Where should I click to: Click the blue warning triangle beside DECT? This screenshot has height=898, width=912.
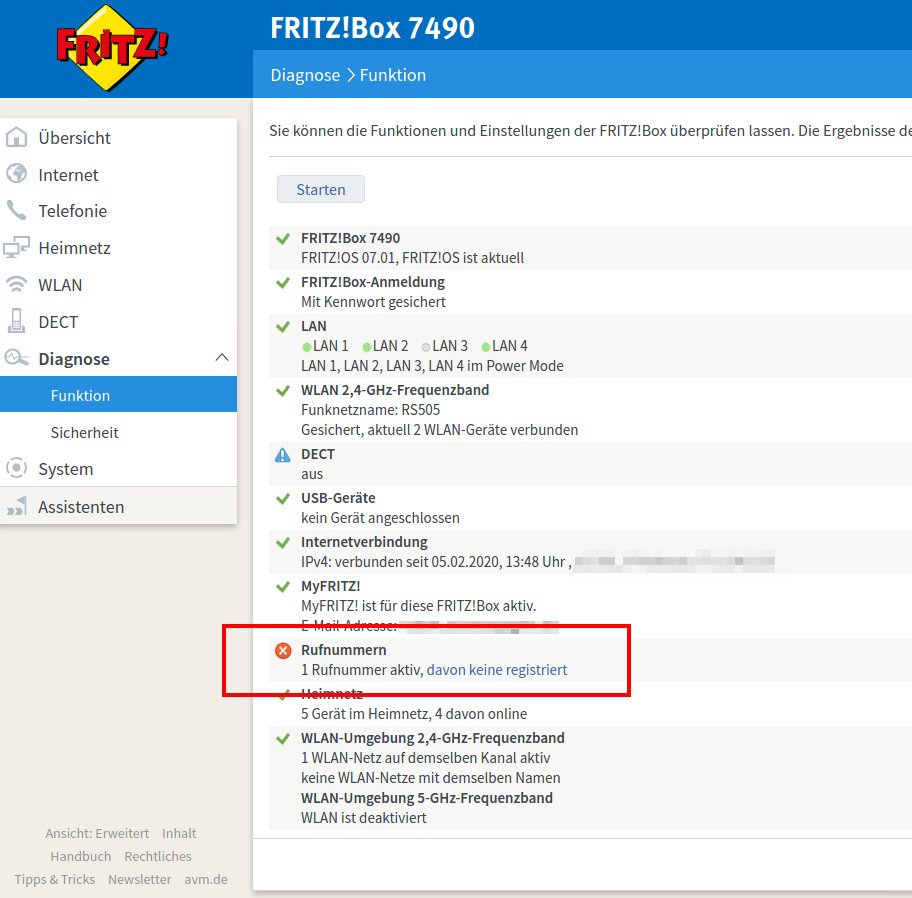click(283, 455)
